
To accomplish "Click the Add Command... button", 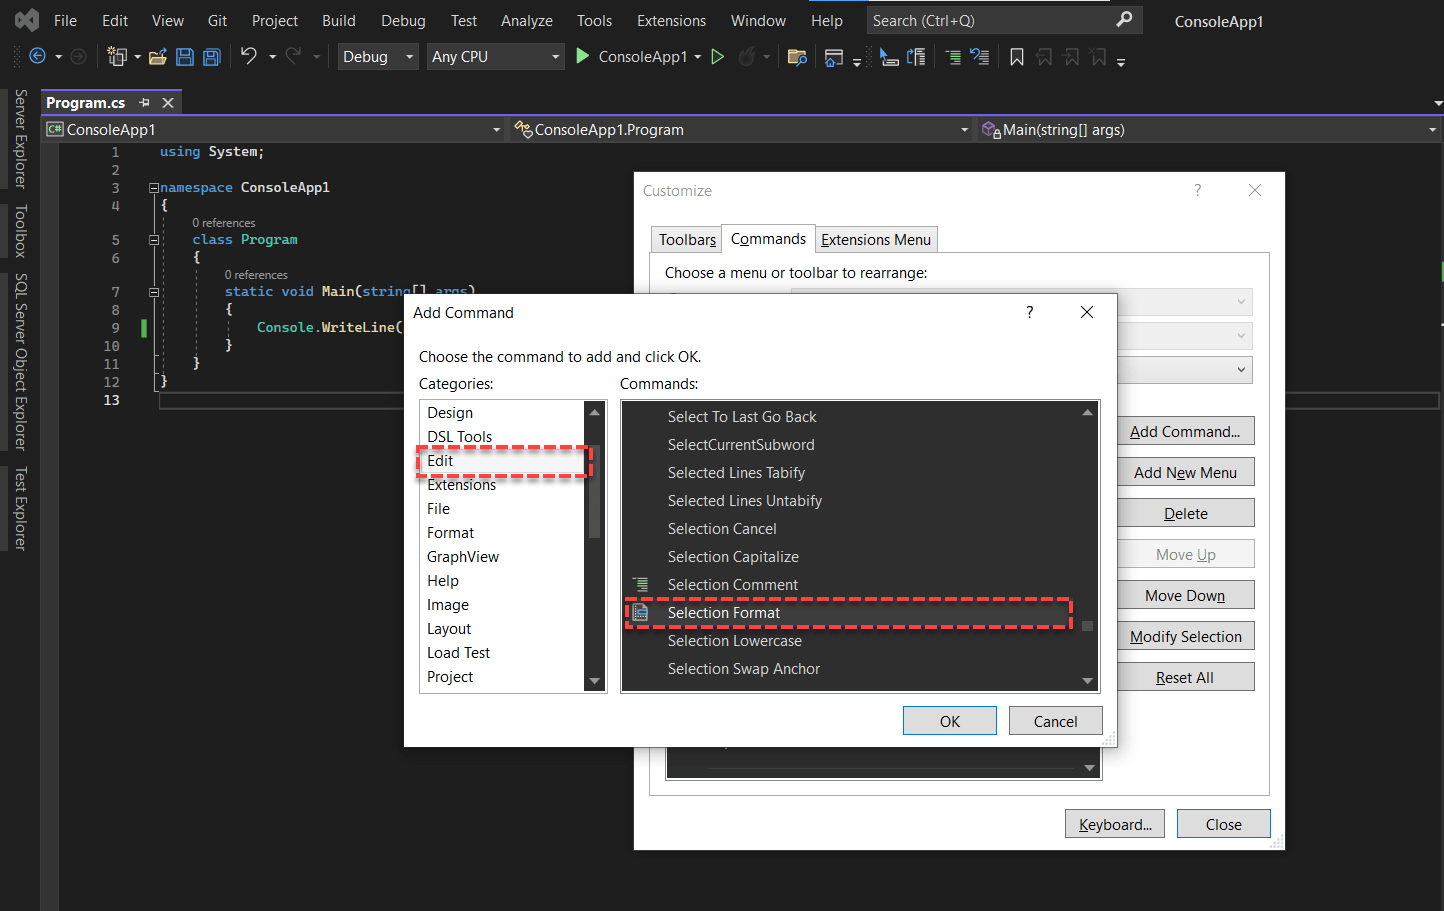I will click(x=1185, y=431).
